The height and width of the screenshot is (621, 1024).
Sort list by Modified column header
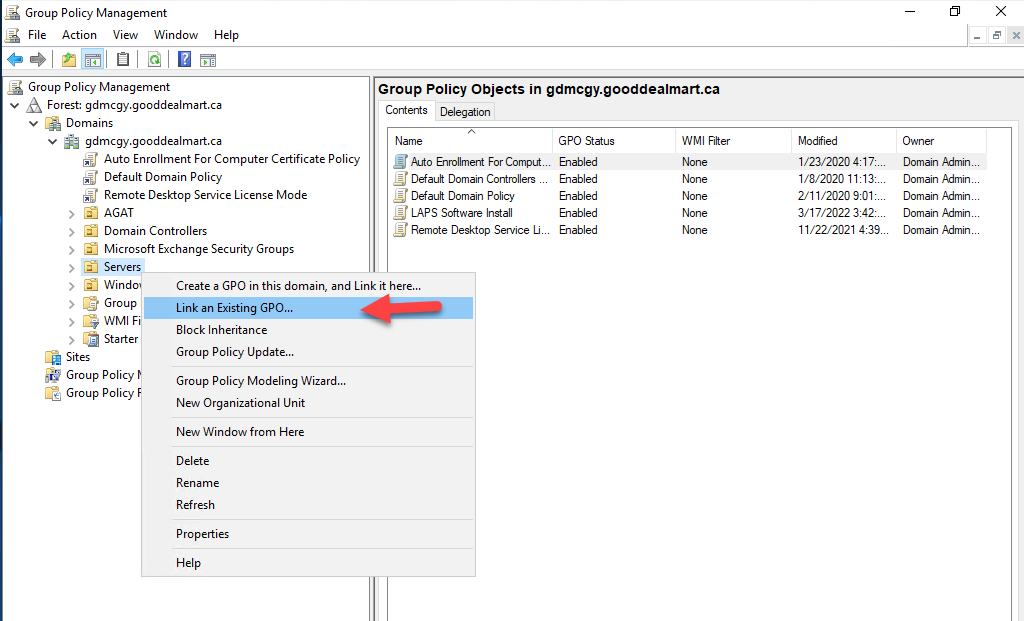(x=817, y=141)
